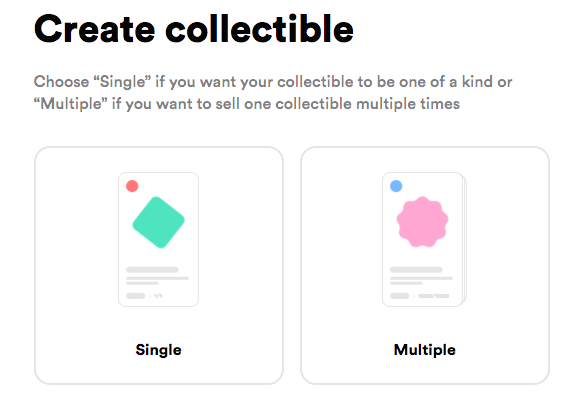Viewport: 575px width, 413px height.
Task: Click the green diamond shape icon
Action: click(x=158, y=222)
